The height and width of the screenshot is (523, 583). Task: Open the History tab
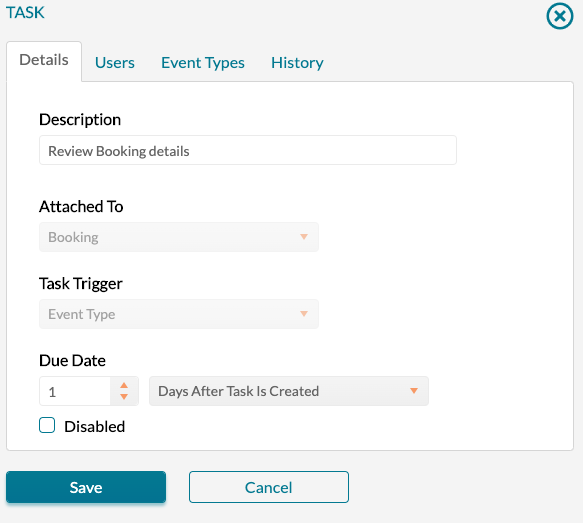[x=297, y=62]
